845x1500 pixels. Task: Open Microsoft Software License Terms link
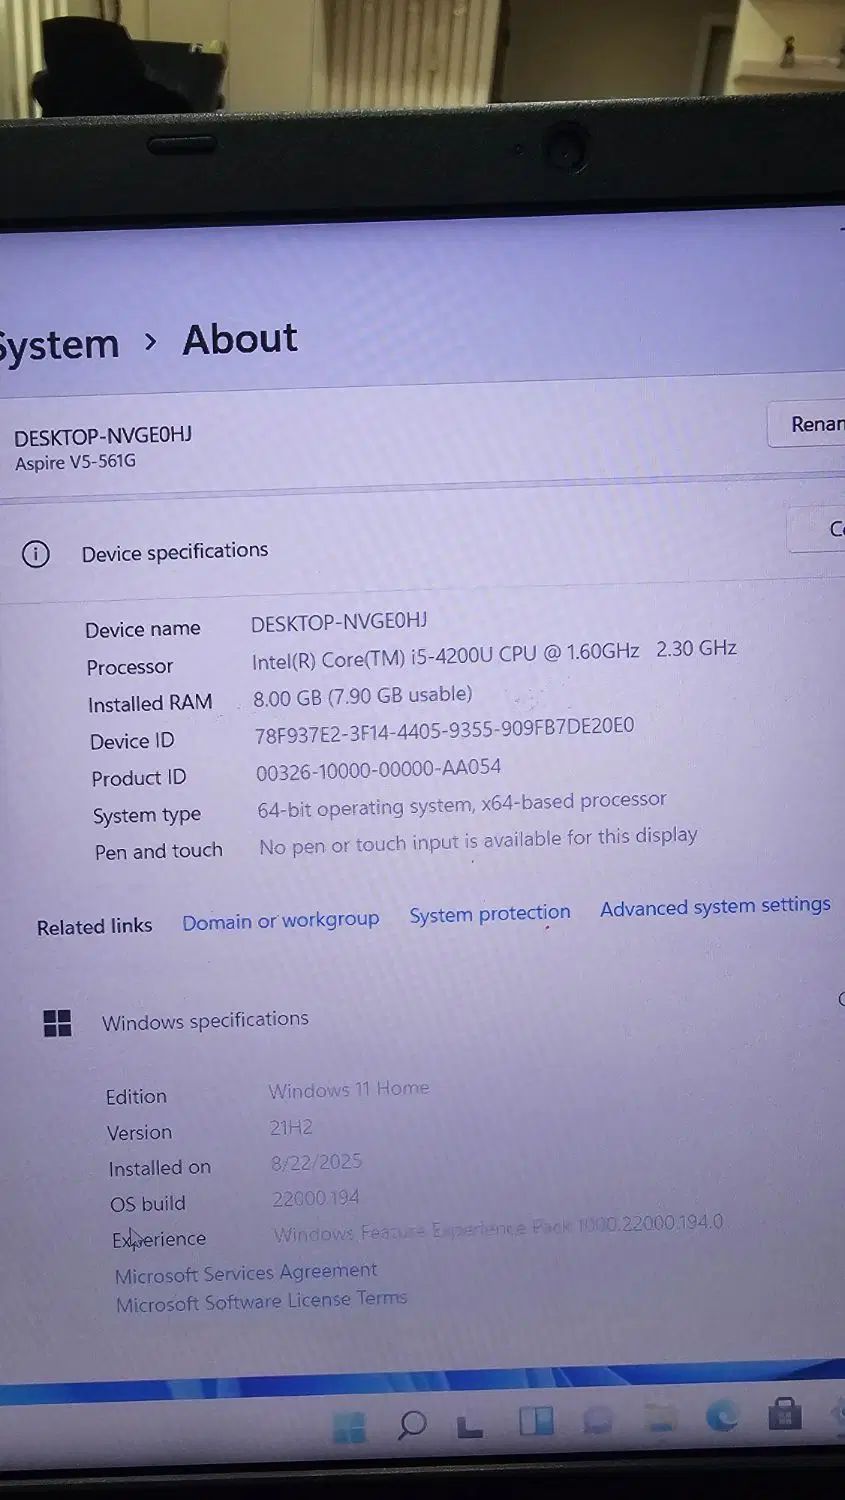(x=261, y=1301)
